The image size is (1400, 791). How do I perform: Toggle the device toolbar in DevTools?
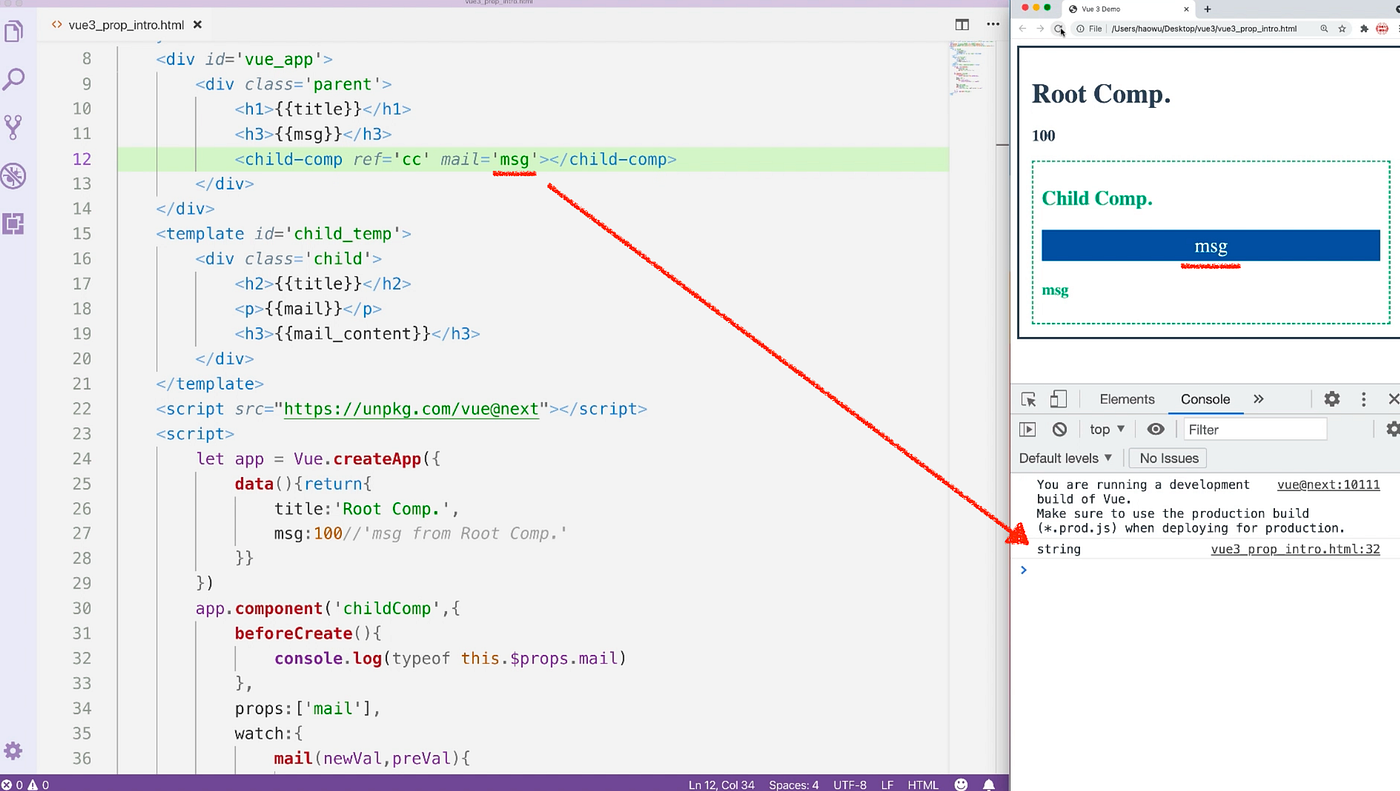(x=1058, y=399)
